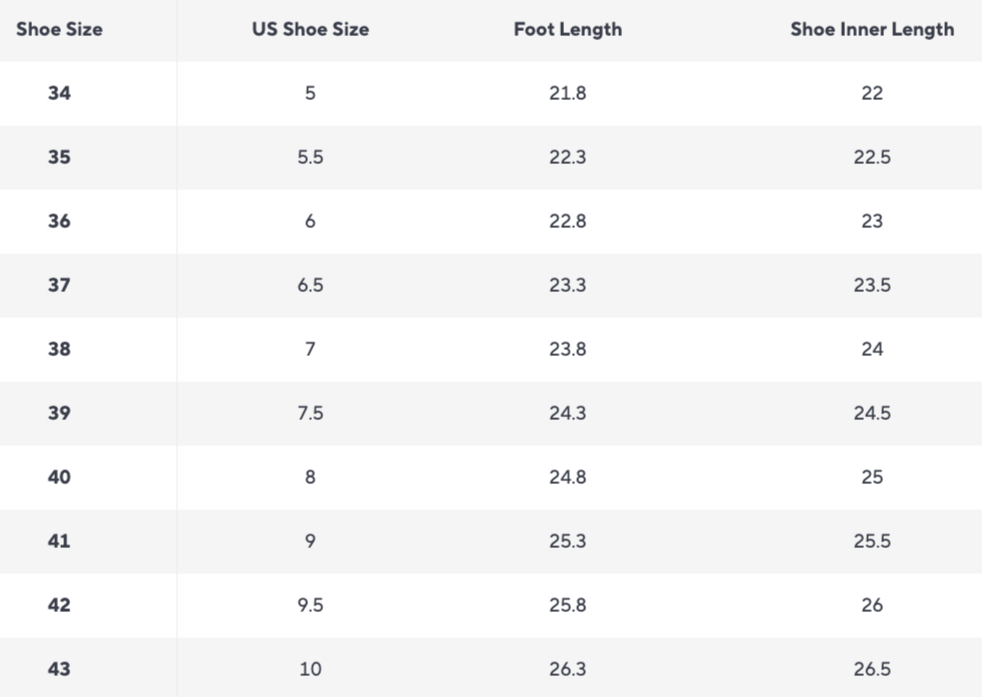982x697 pixels.
Task: Click shoe inner length 23.5 cell
Action: [872, 285]
